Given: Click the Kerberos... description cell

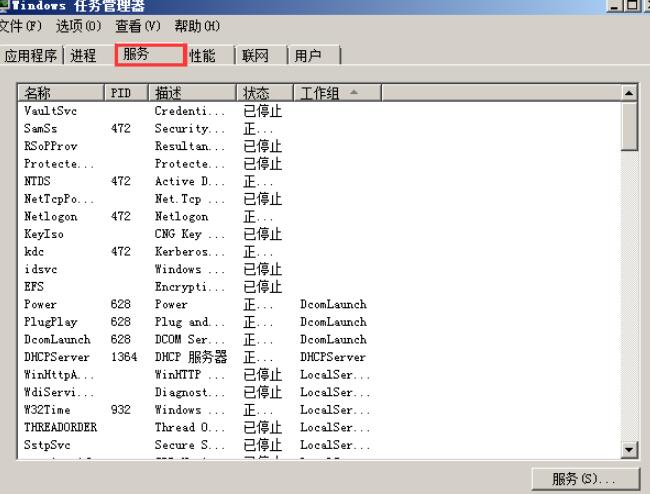Looking at the screenshot, I should click(x=190, y=252).
